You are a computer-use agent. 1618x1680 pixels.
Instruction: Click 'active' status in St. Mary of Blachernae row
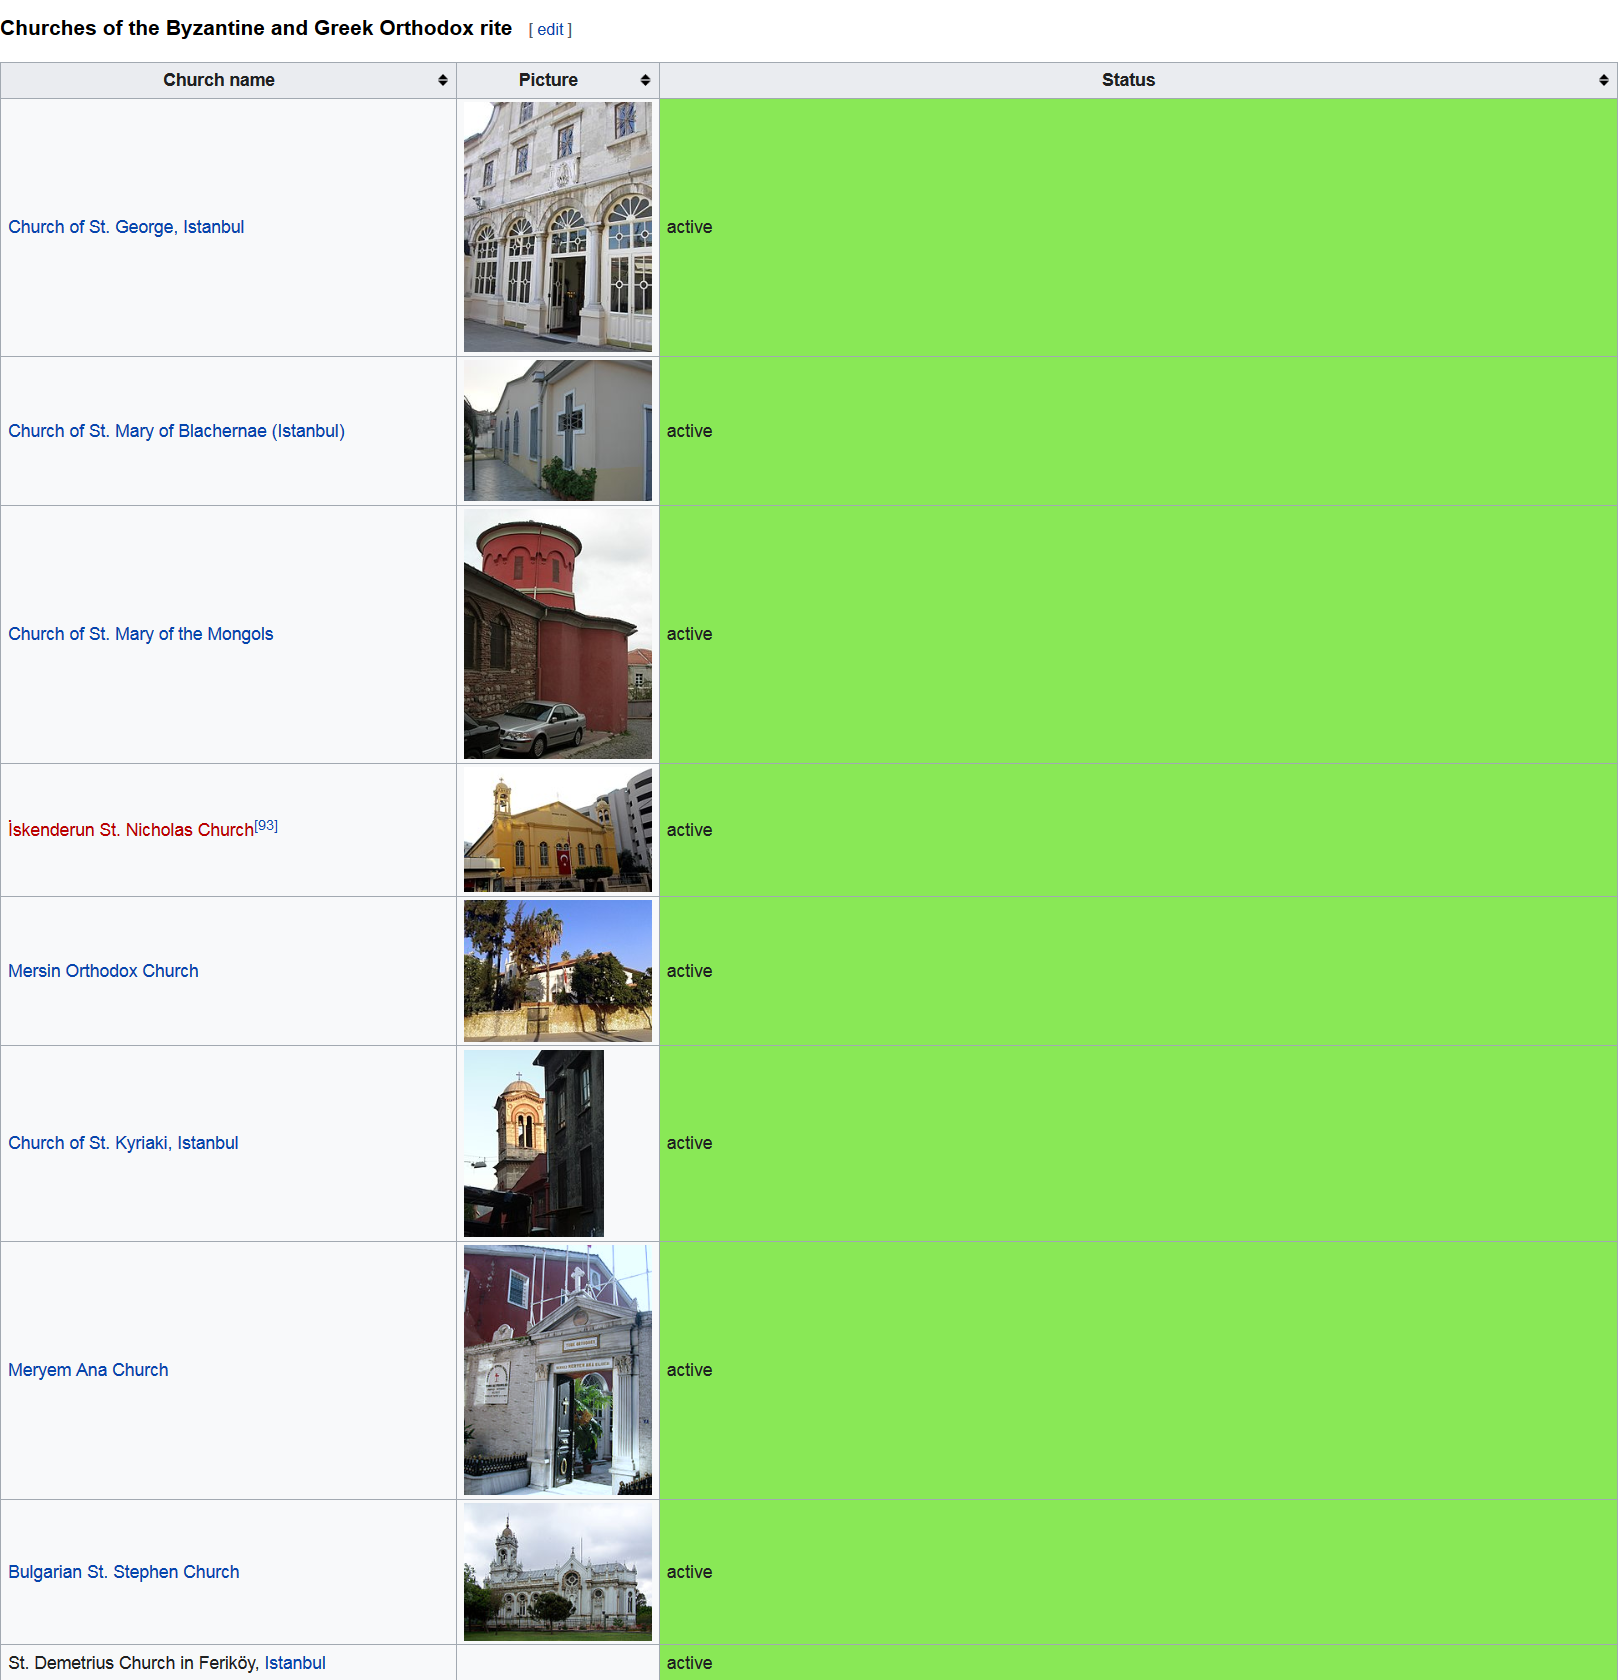click(x=690, y=431)
